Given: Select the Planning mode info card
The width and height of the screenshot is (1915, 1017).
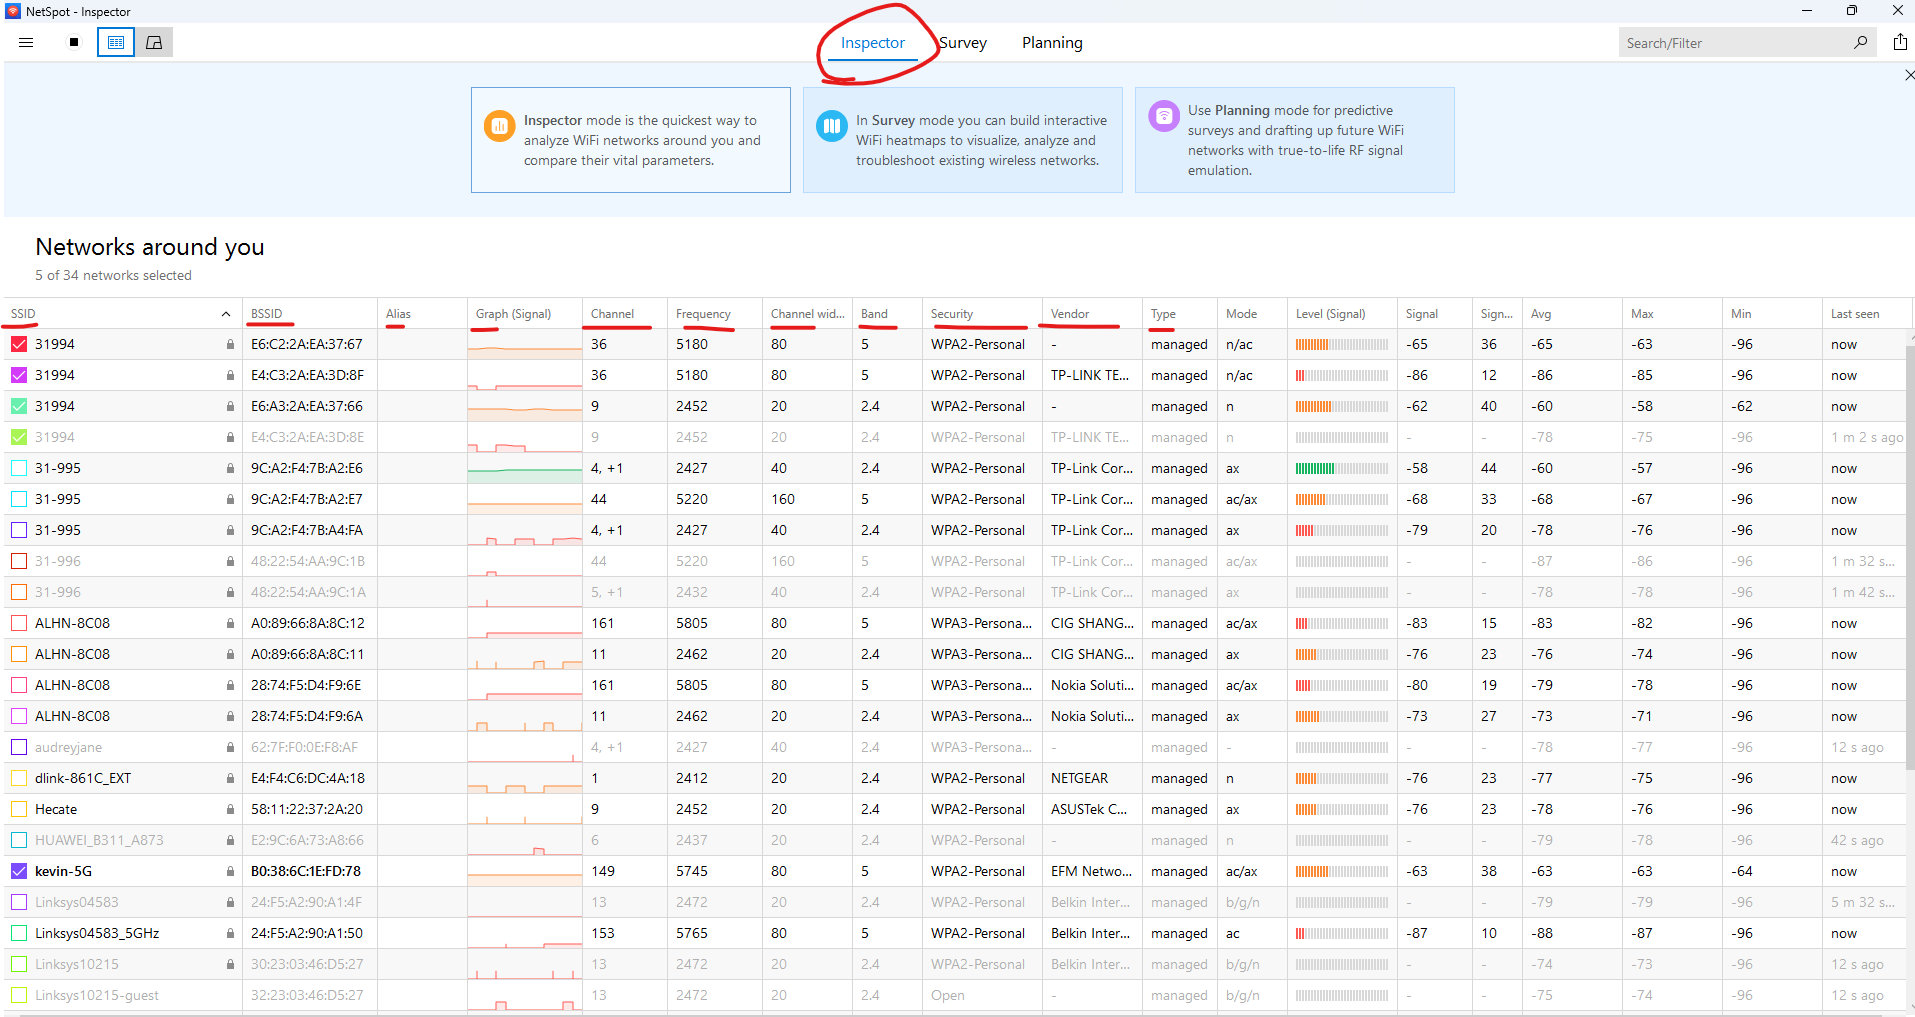Looking at the screenshot, I should (1295, 140).
